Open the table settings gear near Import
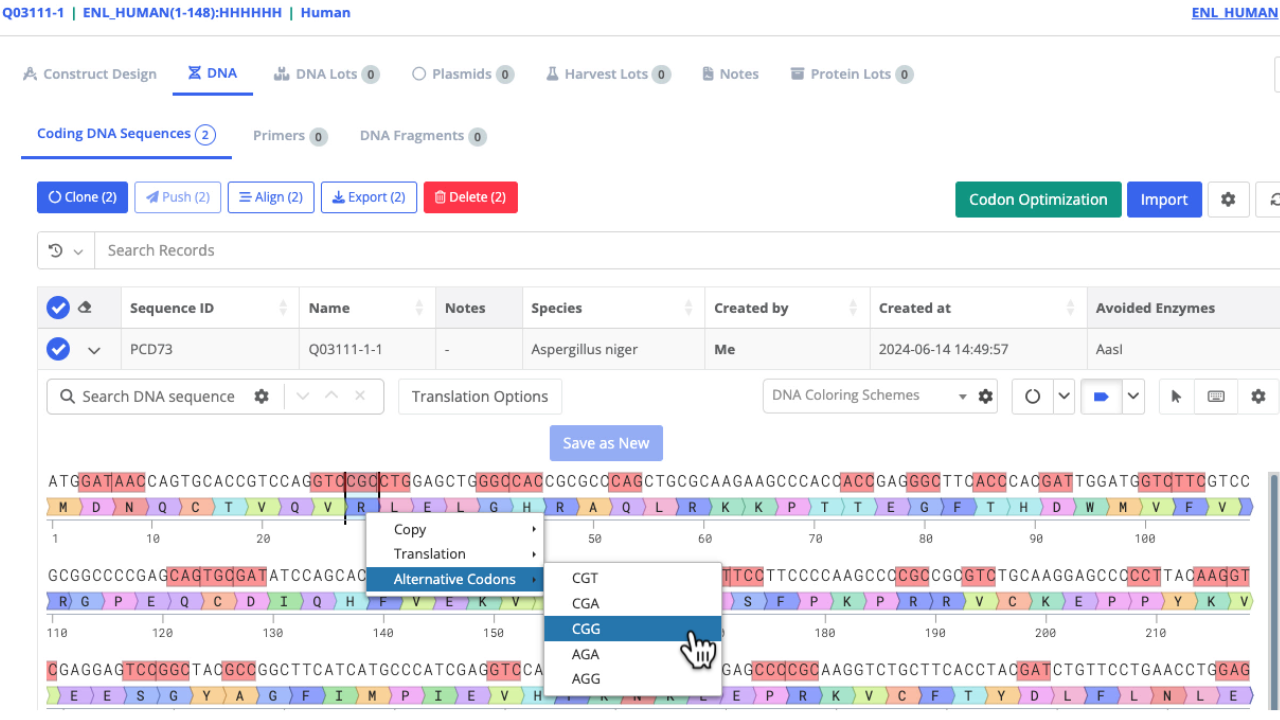 pos(1228,199)
